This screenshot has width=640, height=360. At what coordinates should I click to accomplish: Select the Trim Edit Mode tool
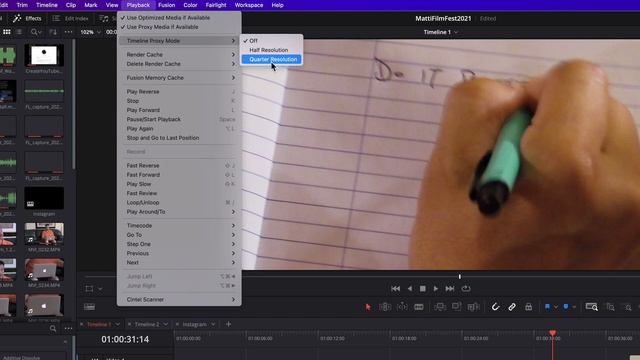[385, 307]
